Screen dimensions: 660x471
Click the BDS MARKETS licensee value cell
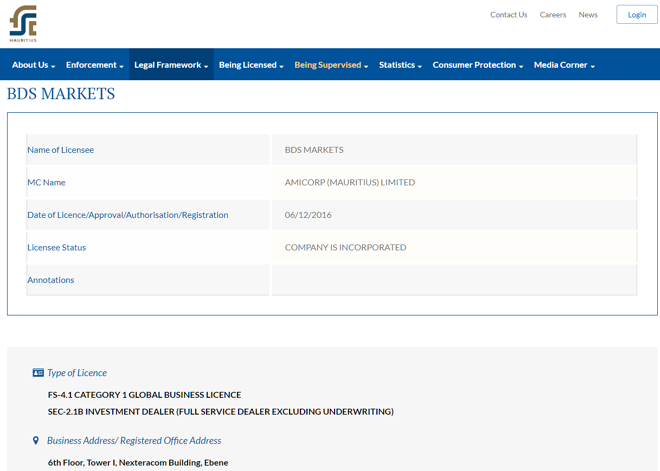pos(454,150)
